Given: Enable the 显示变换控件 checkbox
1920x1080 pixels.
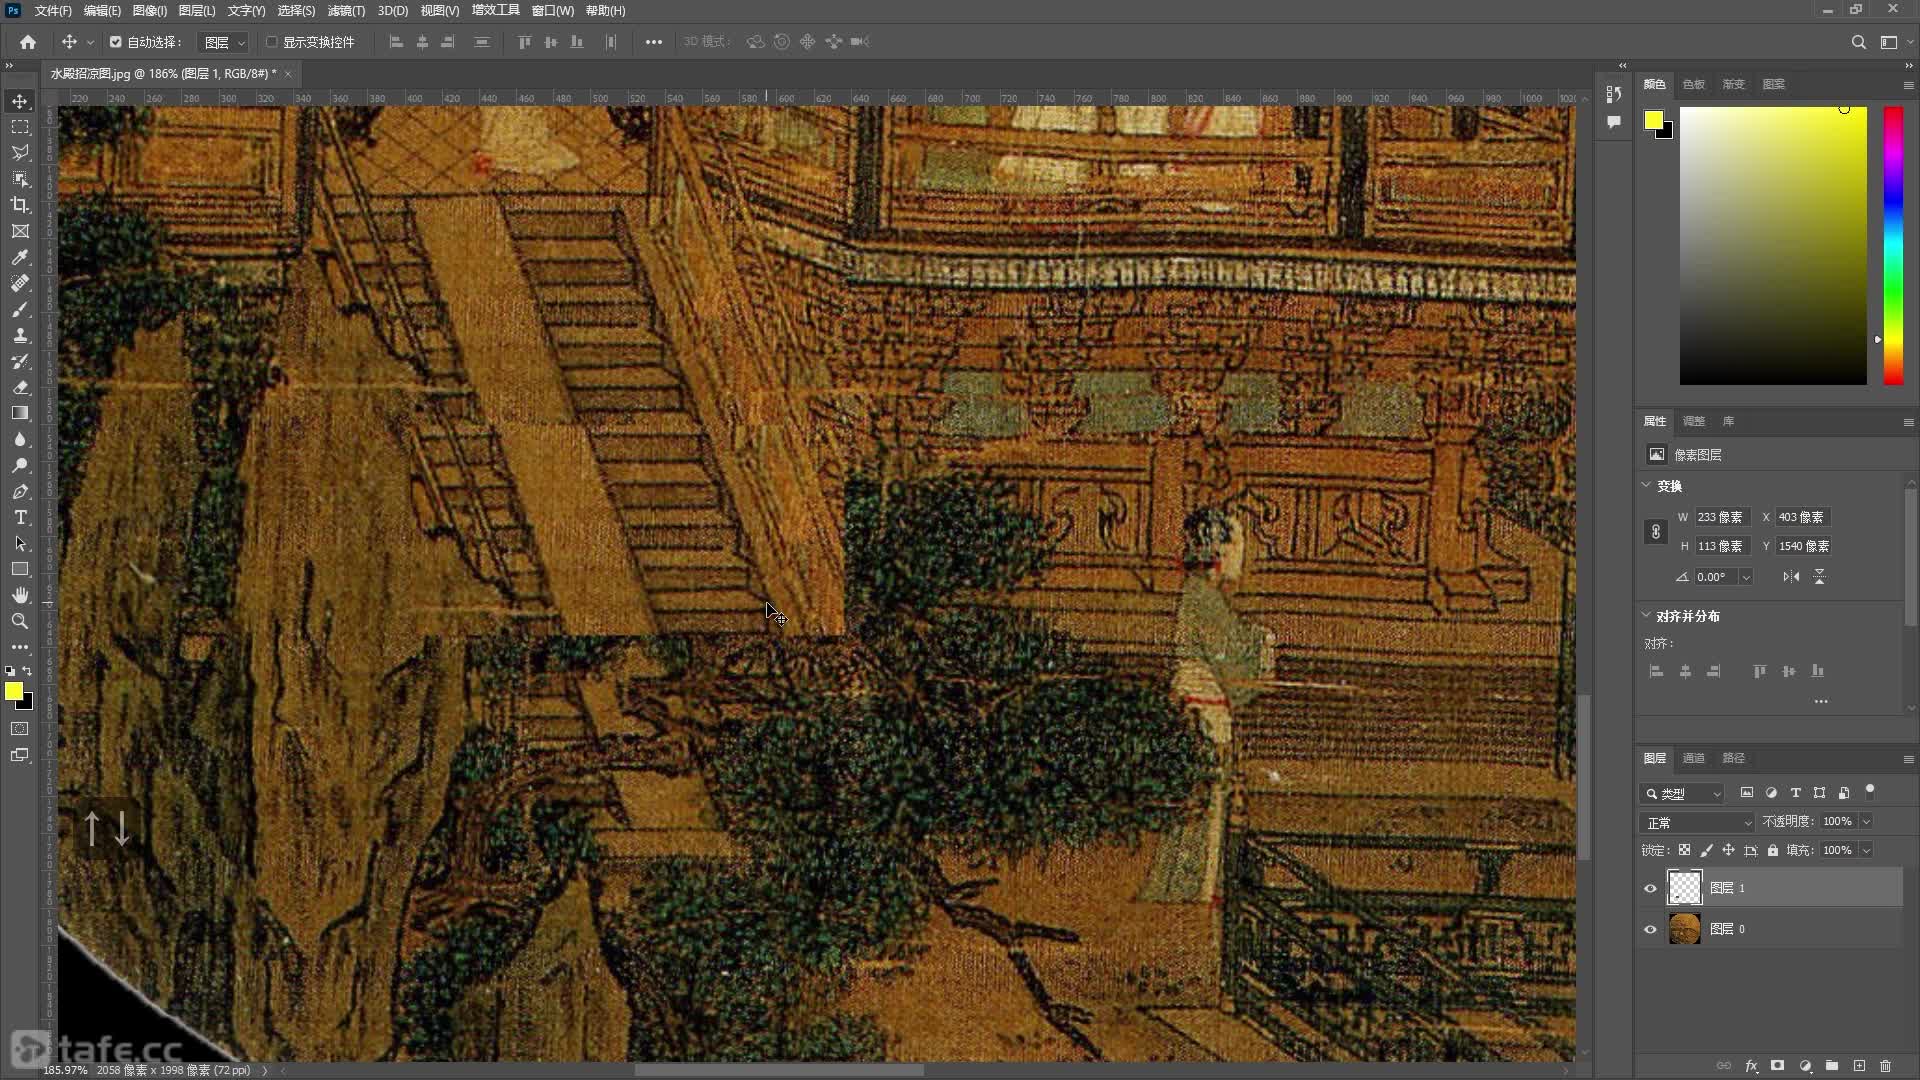Looking at the screenshot, I should point(271,42).
